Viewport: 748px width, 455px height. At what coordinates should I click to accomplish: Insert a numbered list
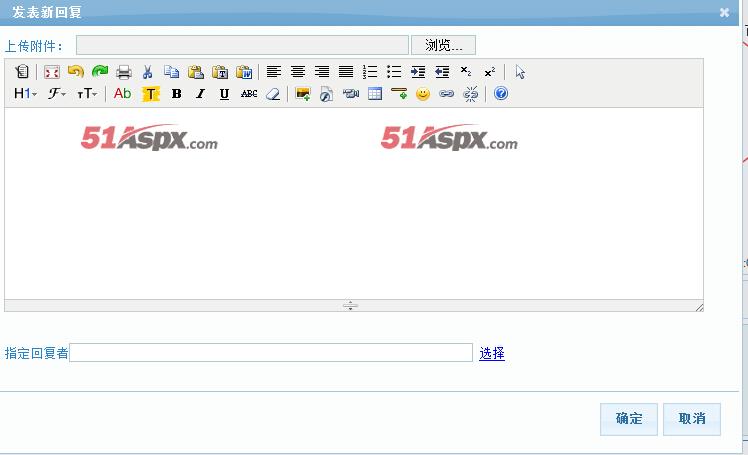point(370,72)
